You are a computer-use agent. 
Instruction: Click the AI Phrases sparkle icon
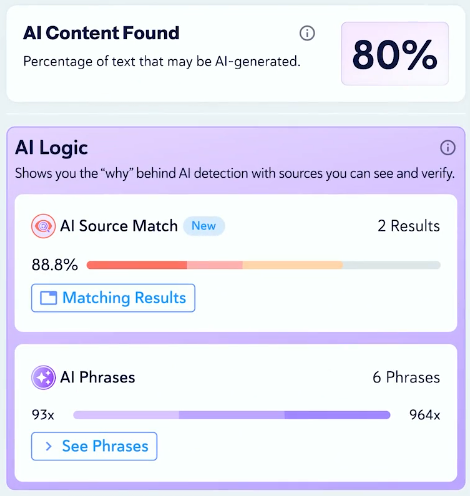[x=43, y=378]
